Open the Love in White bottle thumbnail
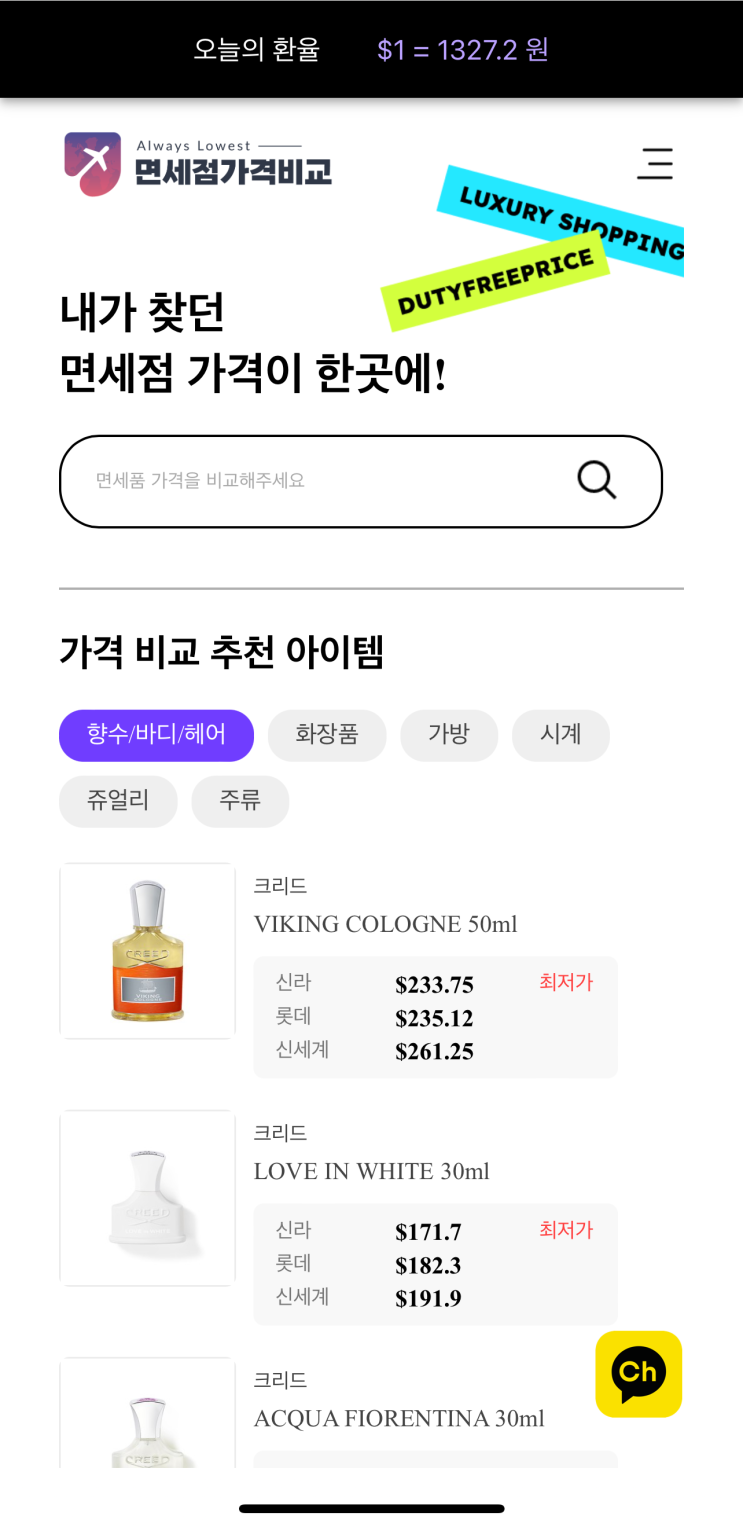This screenshot has height=1527, width=743. (148, 1197)
